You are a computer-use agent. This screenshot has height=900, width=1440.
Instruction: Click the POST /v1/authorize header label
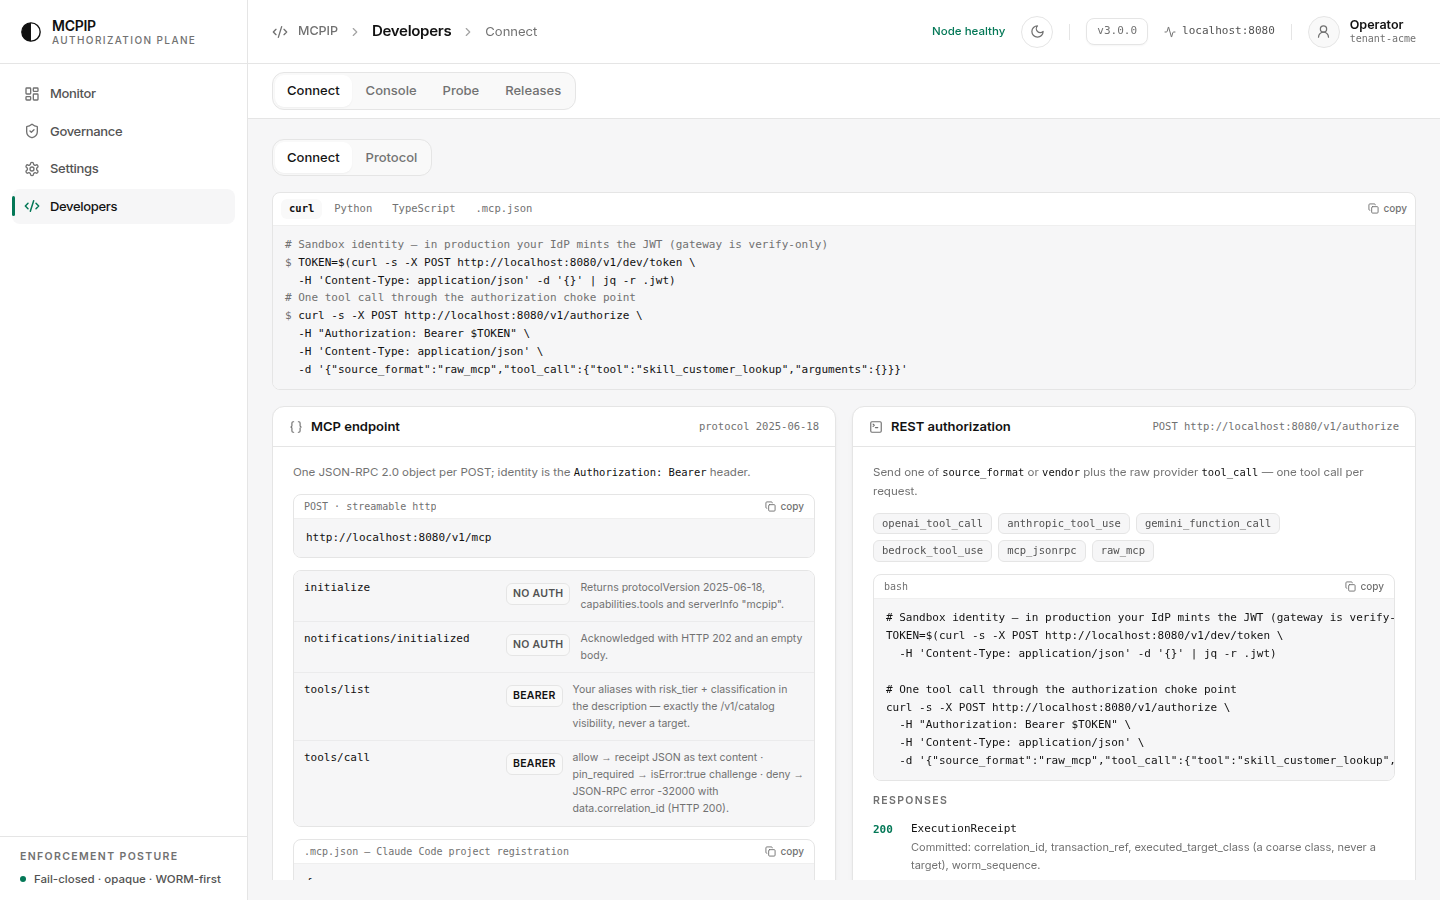[x=1275, y=427]
